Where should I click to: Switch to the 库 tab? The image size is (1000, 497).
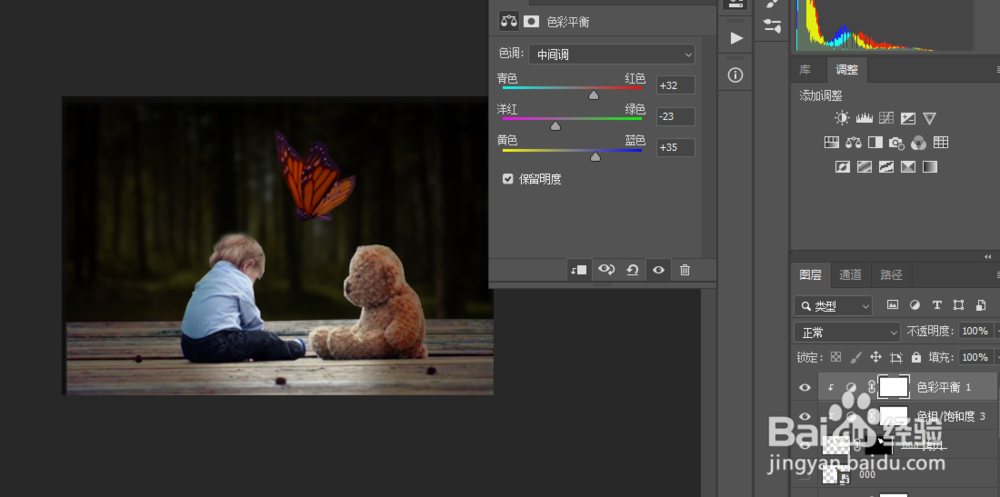click(805, 70)
